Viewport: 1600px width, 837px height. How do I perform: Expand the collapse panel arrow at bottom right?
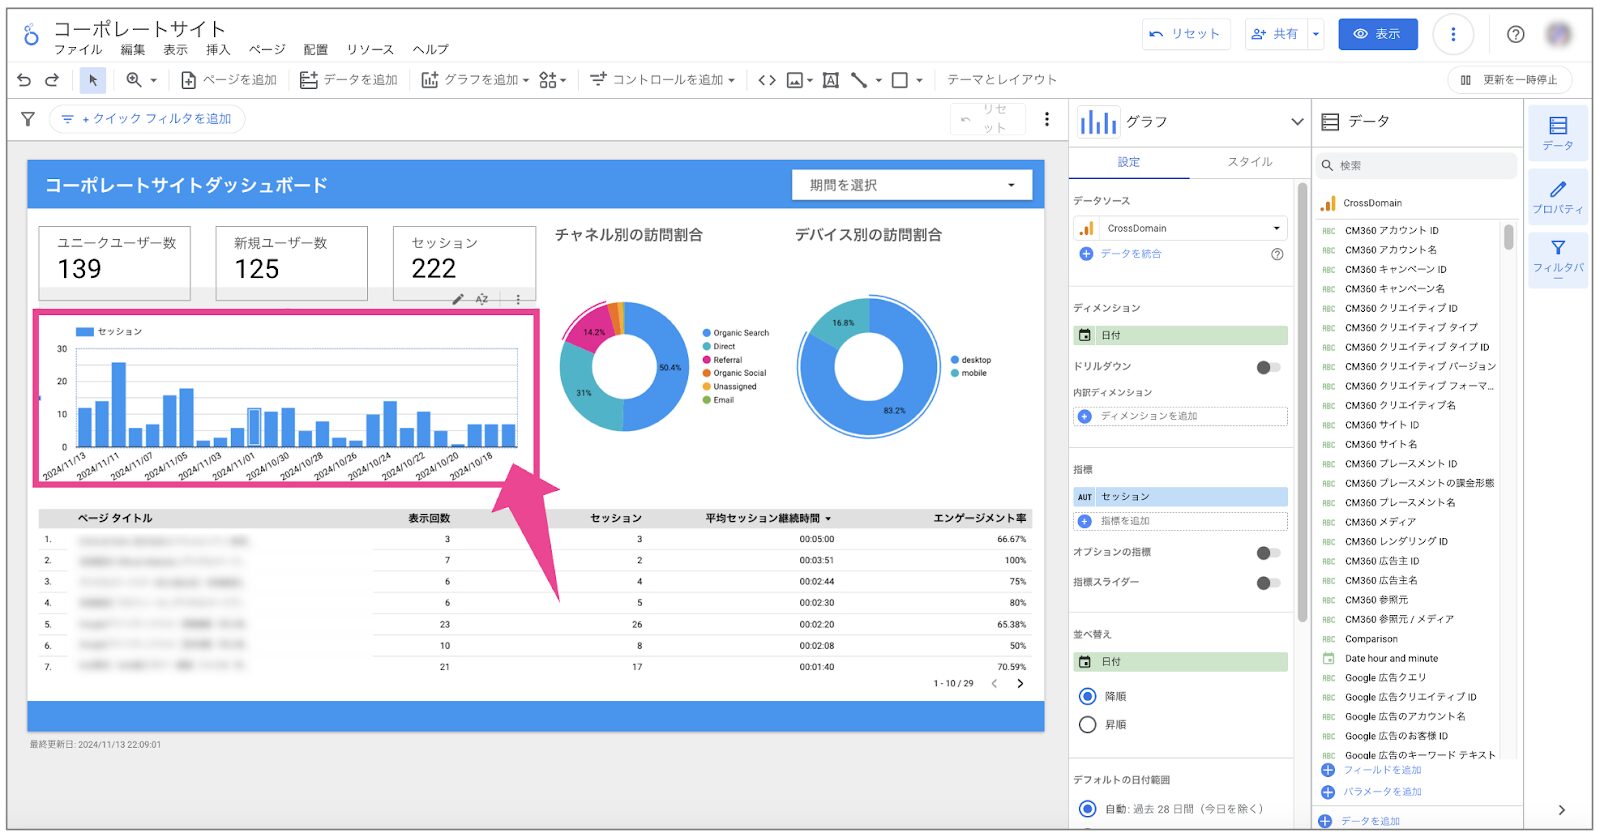[1561, 810]
